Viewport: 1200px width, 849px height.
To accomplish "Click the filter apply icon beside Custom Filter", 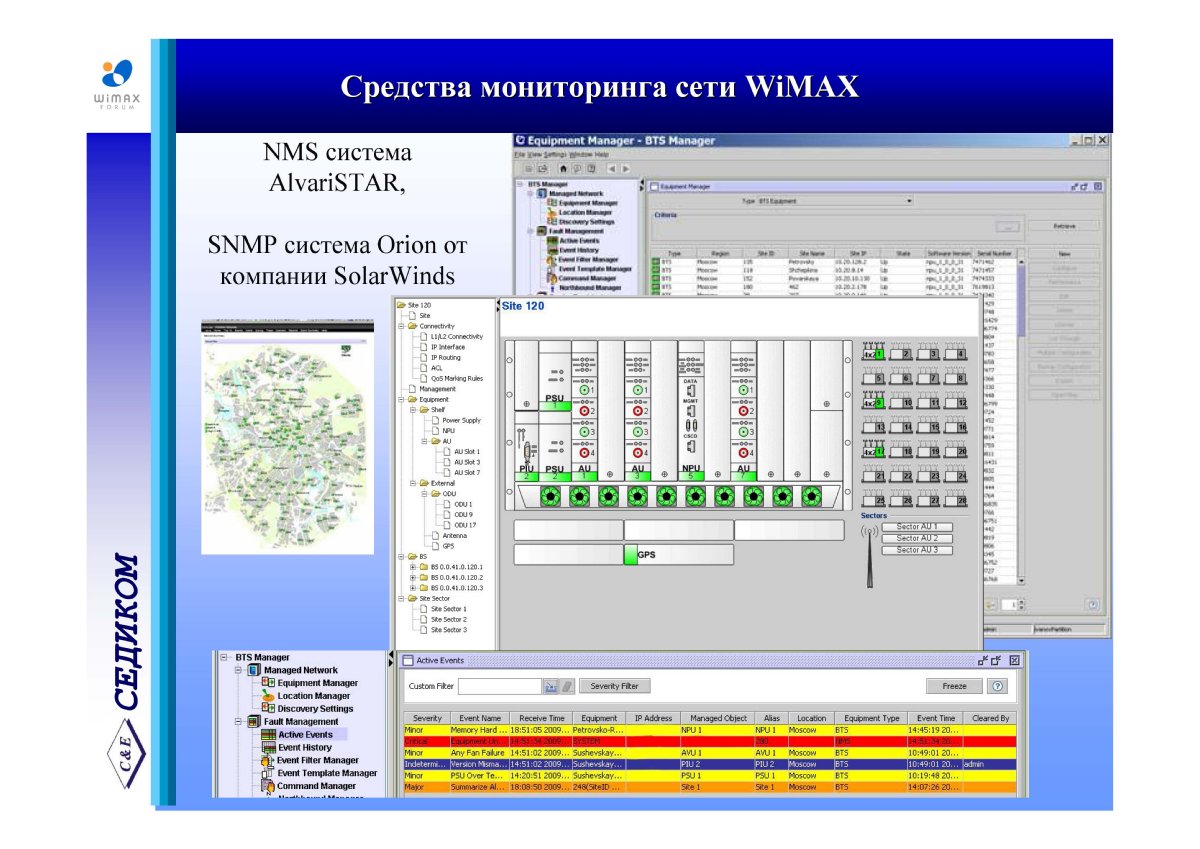I will coord(550,686).
